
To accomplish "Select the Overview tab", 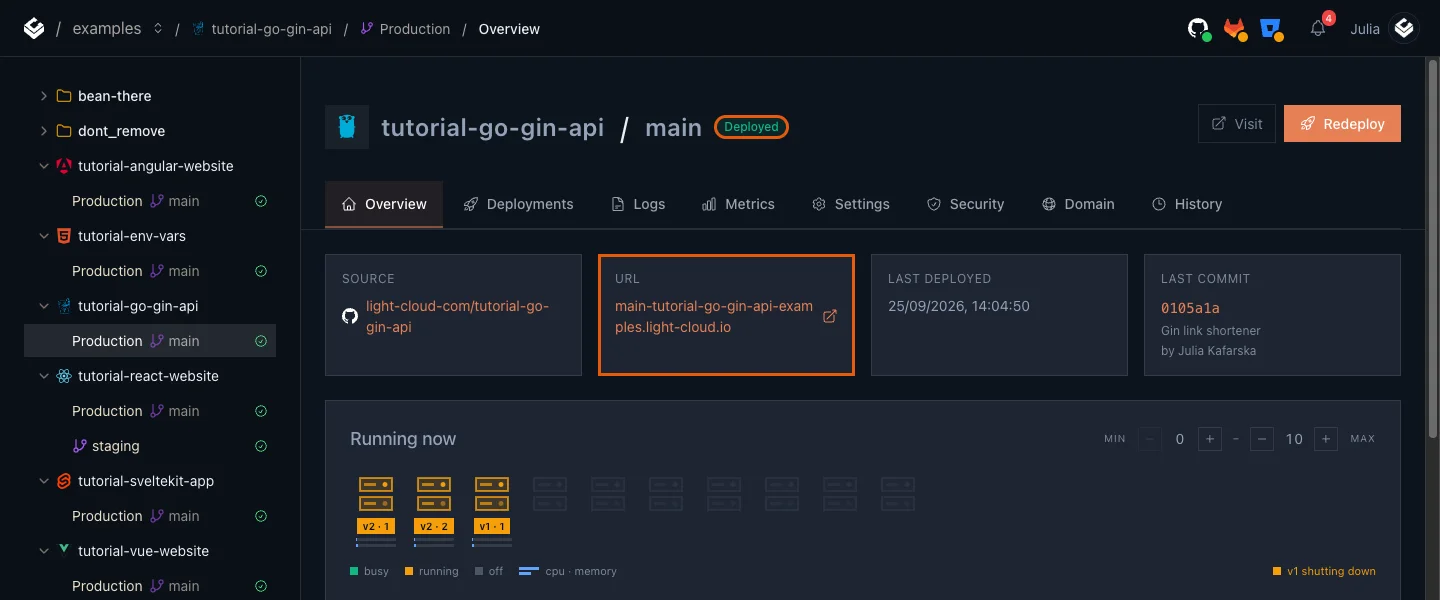I will 384,204.
